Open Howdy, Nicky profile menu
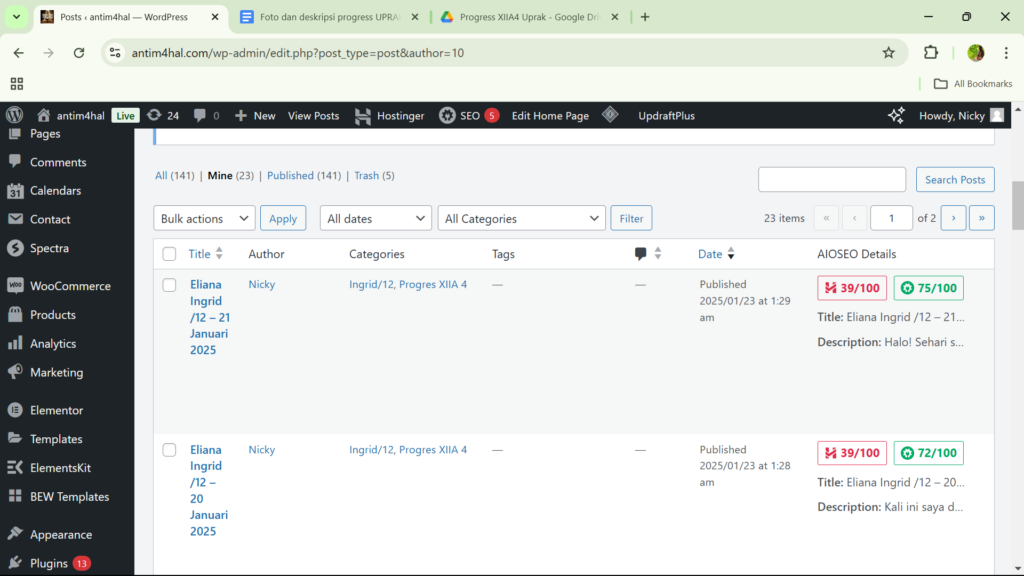The height and width of the screenshot is (576, 1024). [x=961, y=116]
